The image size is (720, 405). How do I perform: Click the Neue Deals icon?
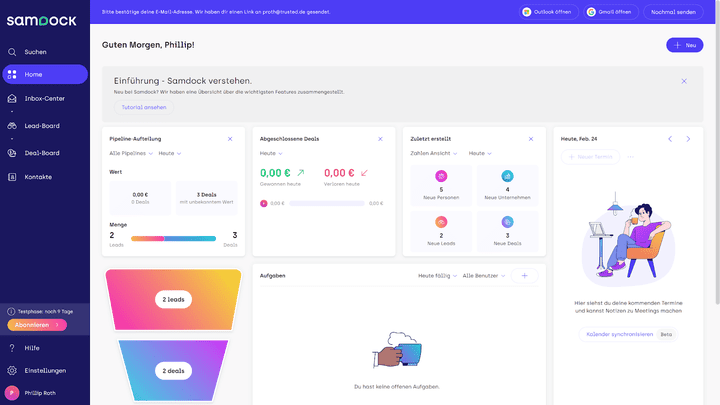click(x=507, y=222)
